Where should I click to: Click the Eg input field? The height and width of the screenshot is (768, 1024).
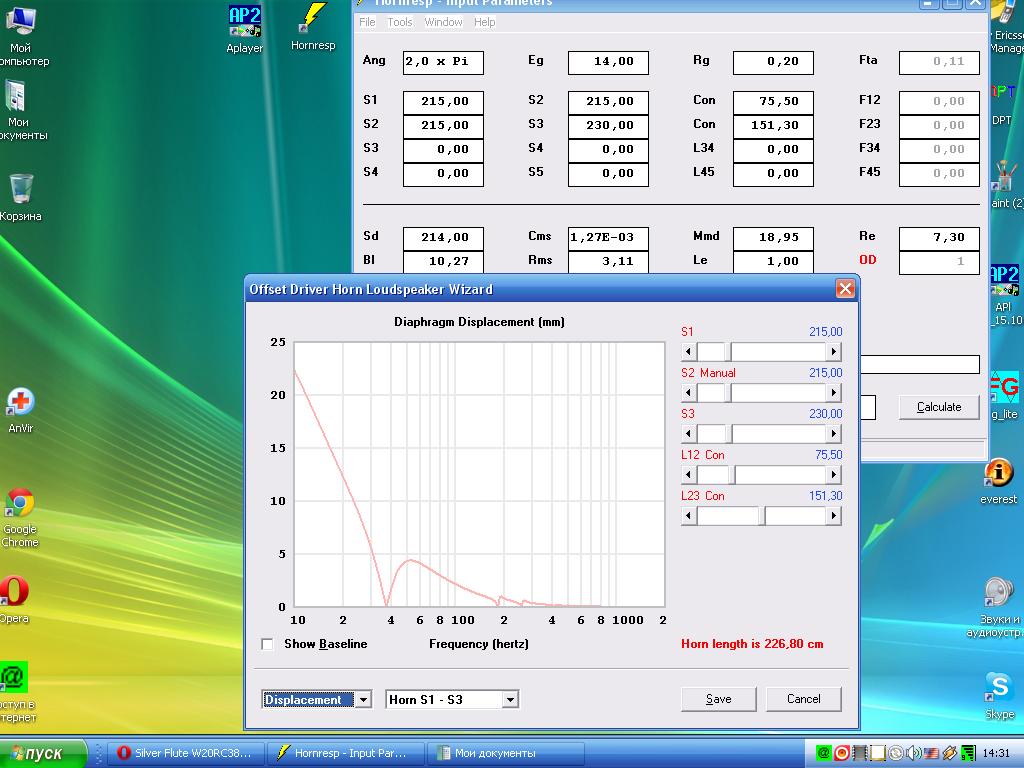point(608,62)
